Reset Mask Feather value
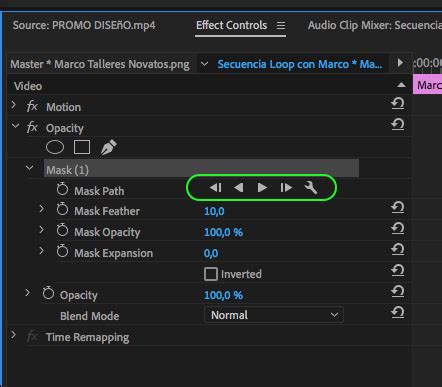 coord(398,208)
